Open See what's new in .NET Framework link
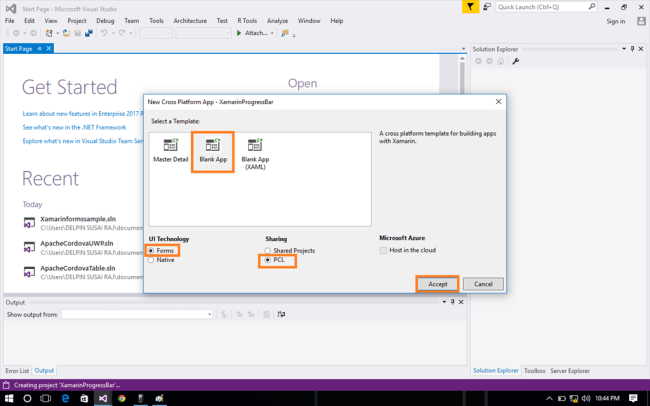 pos(74,127)
